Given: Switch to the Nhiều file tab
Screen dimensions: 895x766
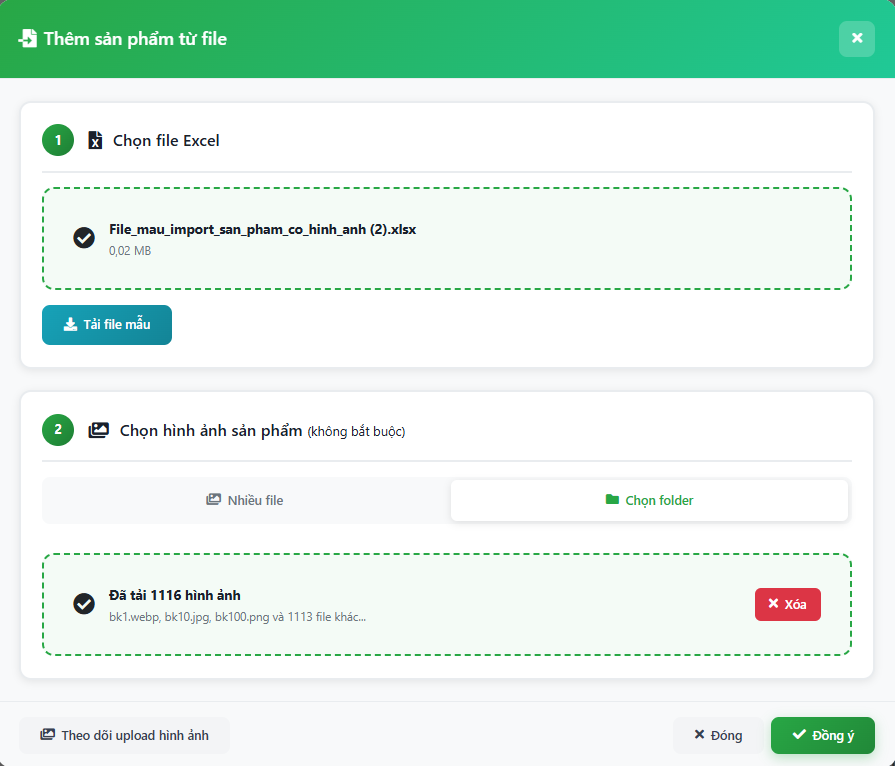Looking at the screenshot, I should (246, 500).
